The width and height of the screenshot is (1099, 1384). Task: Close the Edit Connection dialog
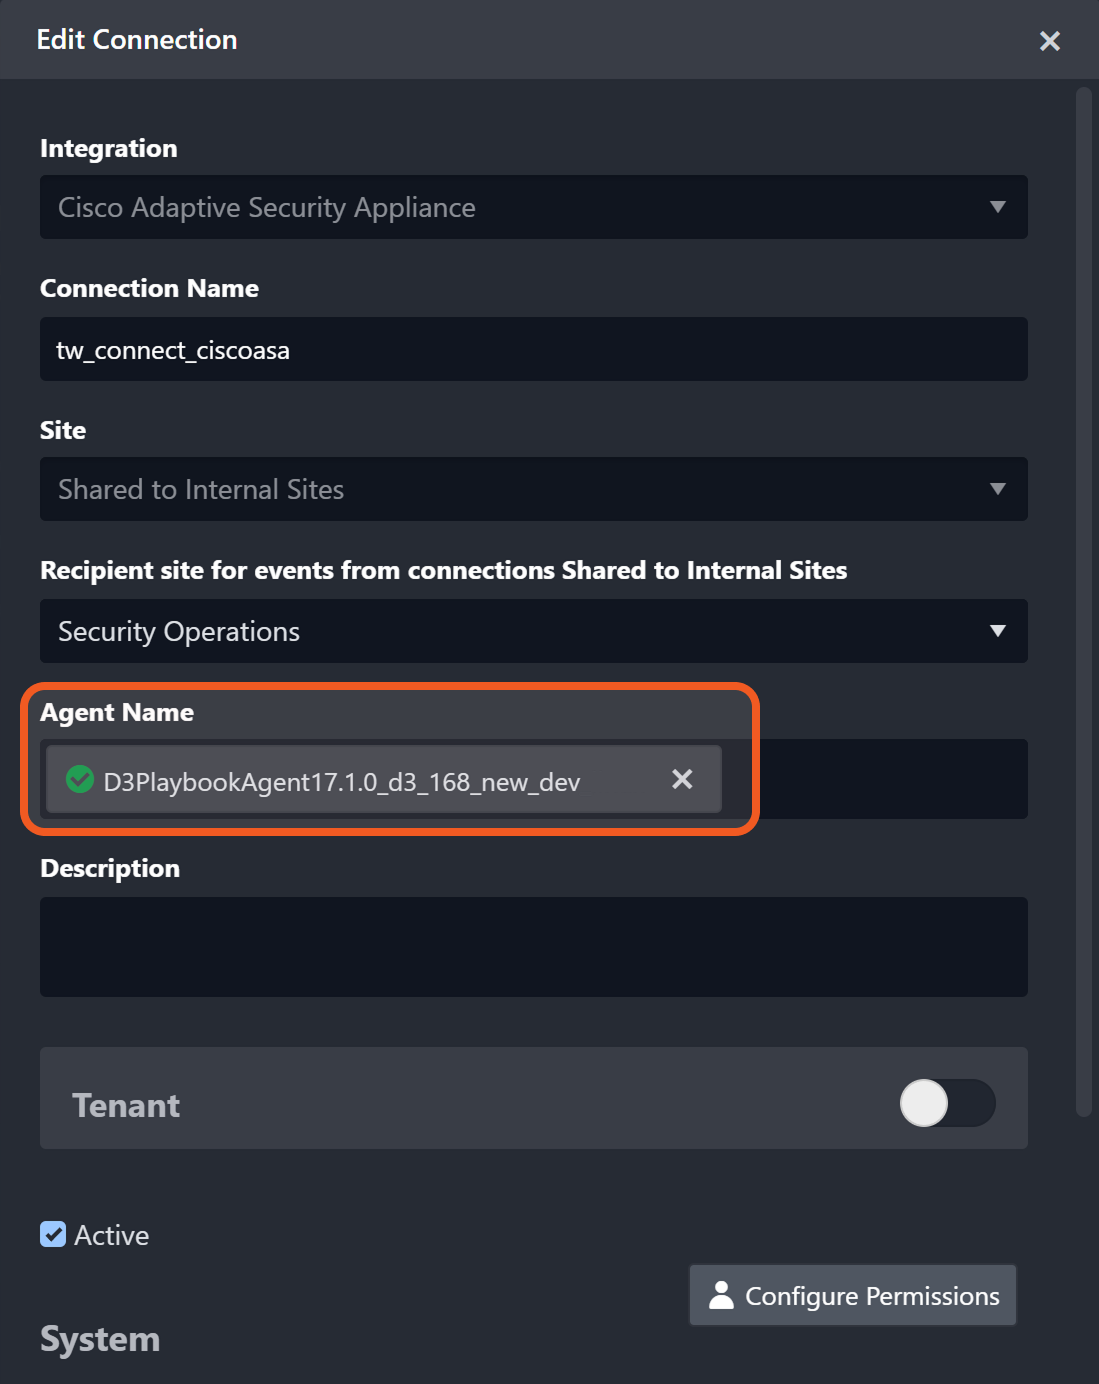(1049, 41)
